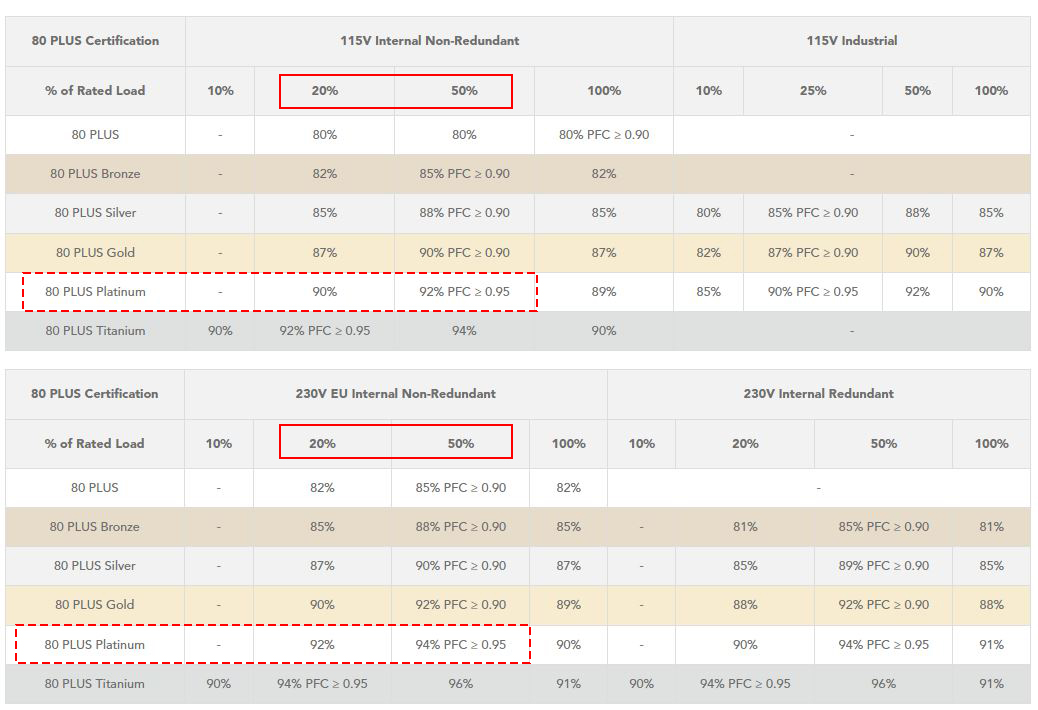This screenshot has width=1038, height=710.
Task: Select "% of Rated Load" in 230V table
Action: (x=95, y=443)
